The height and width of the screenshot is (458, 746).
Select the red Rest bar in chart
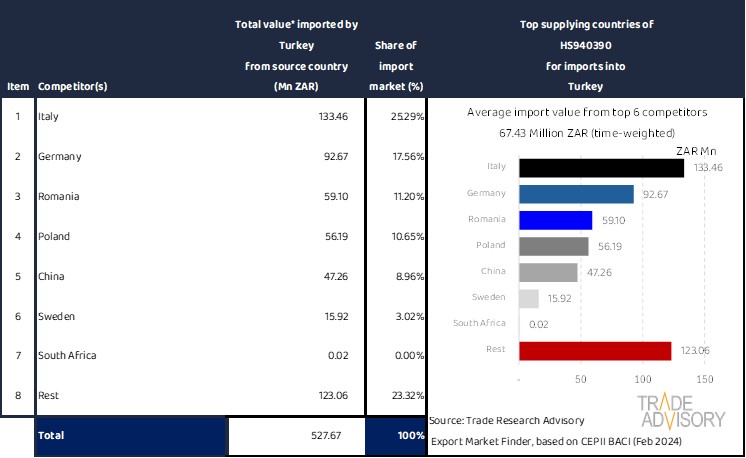(595, 350)
